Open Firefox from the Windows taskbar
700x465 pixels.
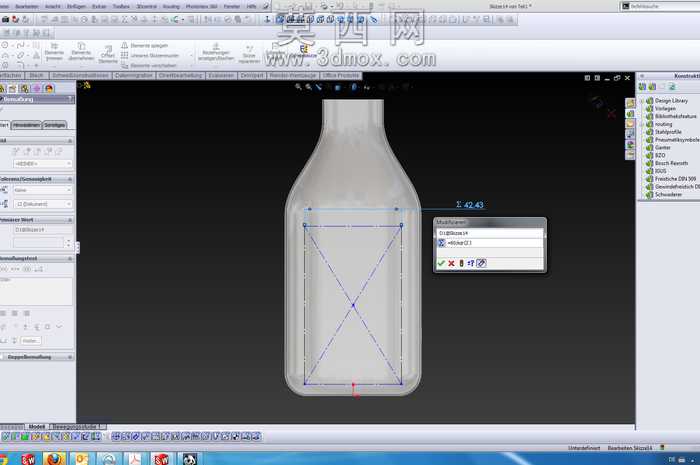pos(54,458)
